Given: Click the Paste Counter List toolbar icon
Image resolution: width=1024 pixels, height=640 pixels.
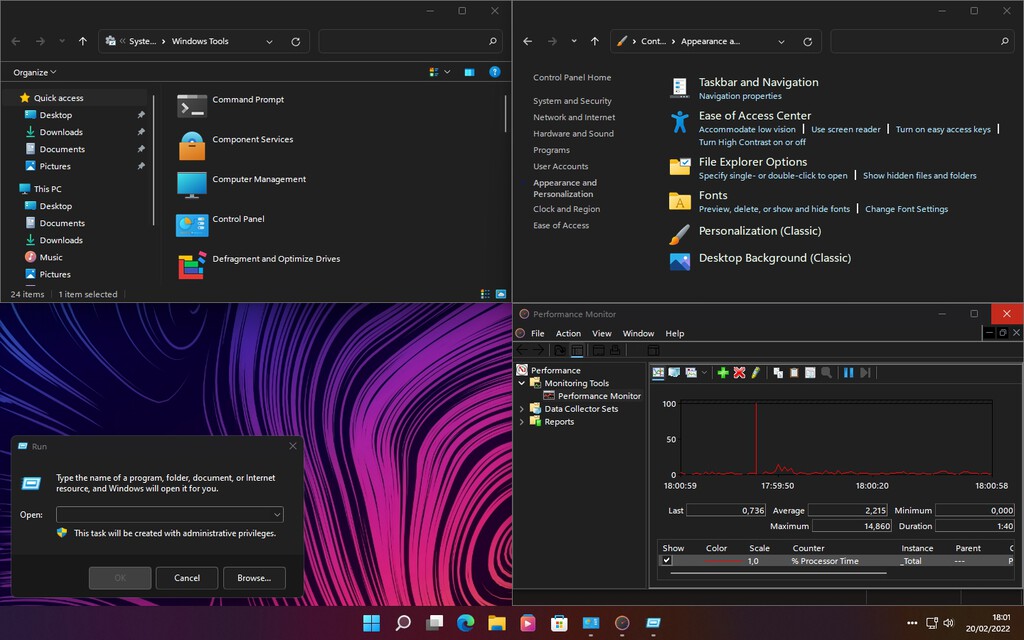Looking at the screenshot, I should coord(794,372).
